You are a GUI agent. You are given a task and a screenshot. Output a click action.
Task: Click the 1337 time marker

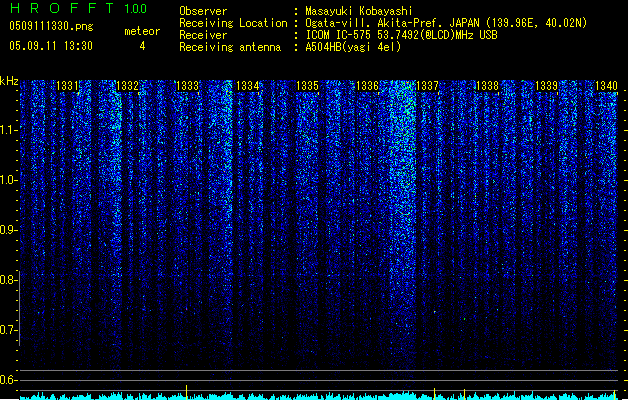pos(427,86)
